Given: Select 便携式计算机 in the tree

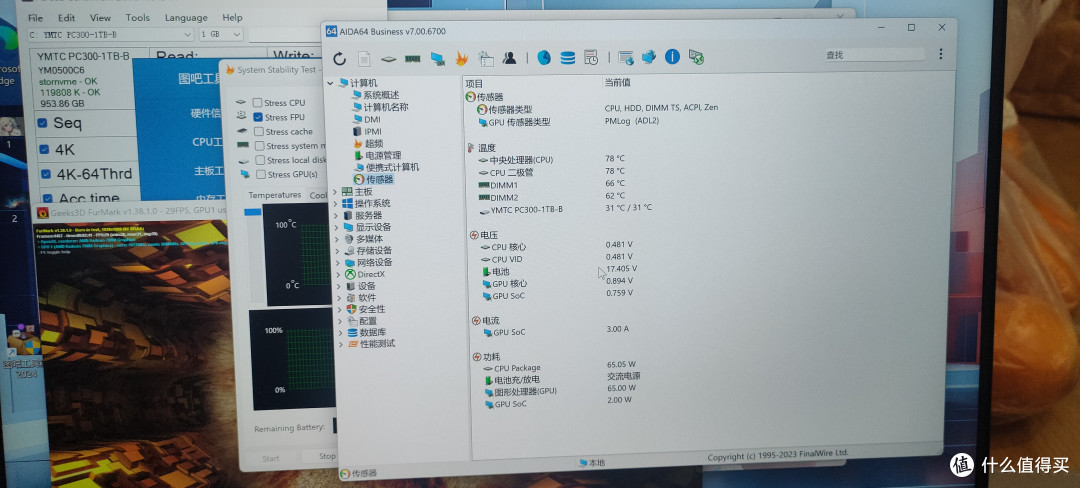Looking at the screenshot, I should 393,167.
